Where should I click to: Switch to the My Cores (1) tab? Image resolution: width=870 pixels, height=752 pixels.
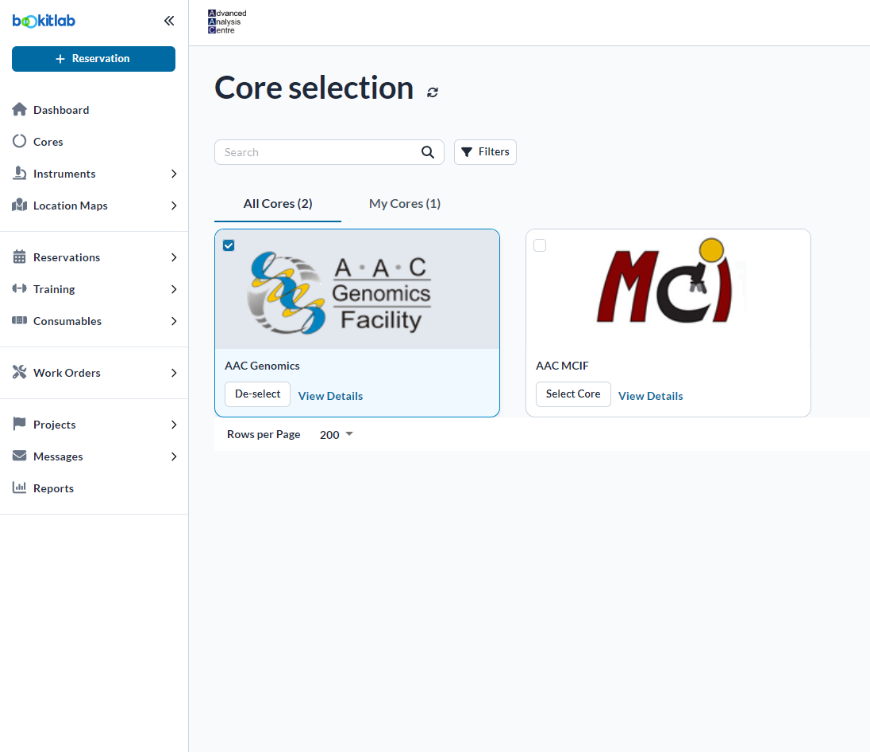404,204
